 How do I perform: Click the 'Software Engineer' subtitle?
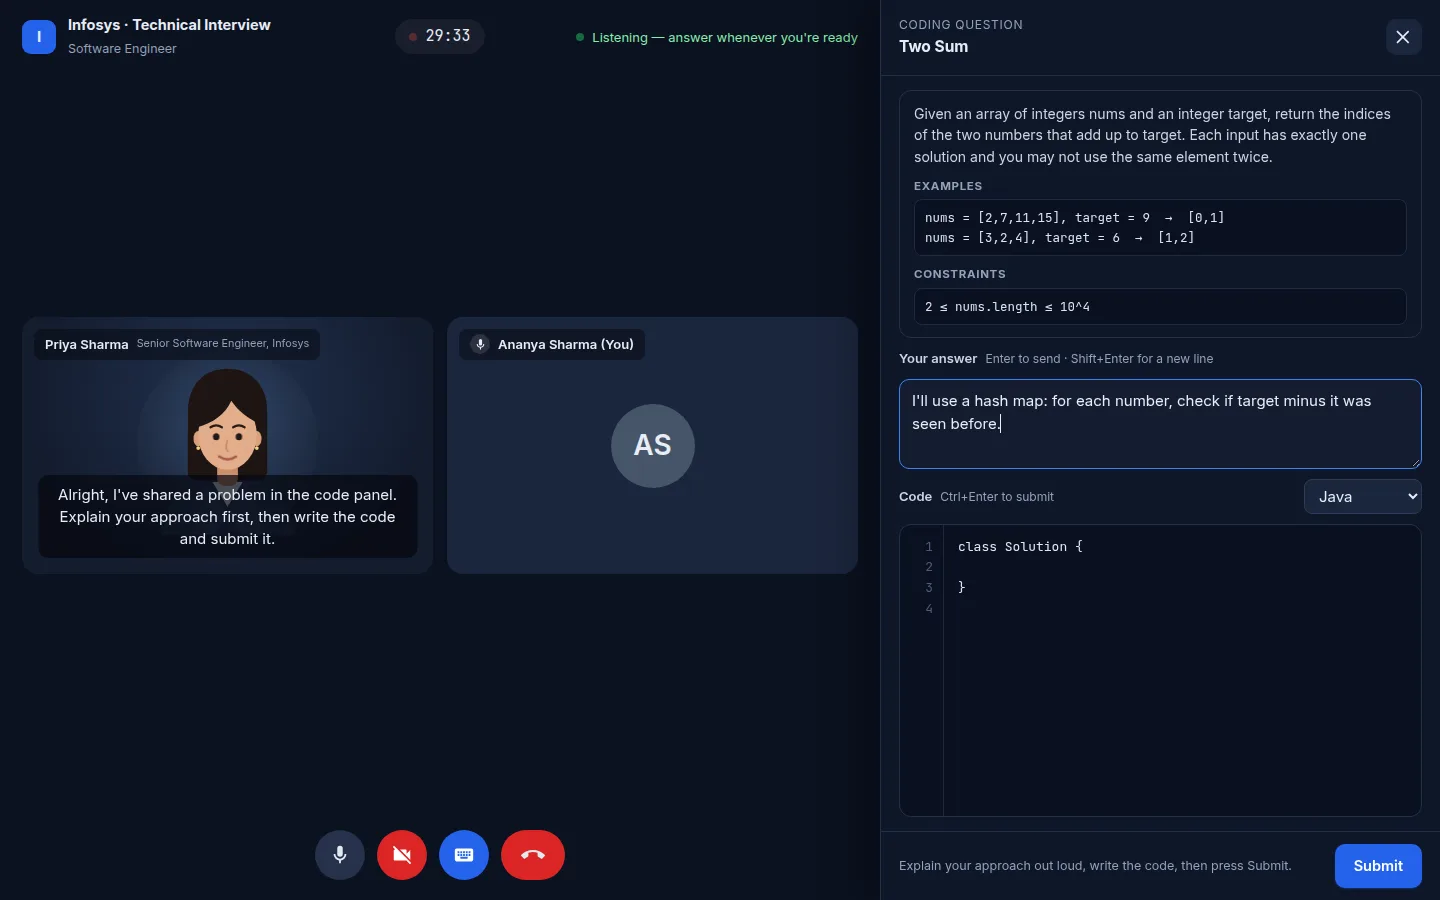[x=122, y=49]
